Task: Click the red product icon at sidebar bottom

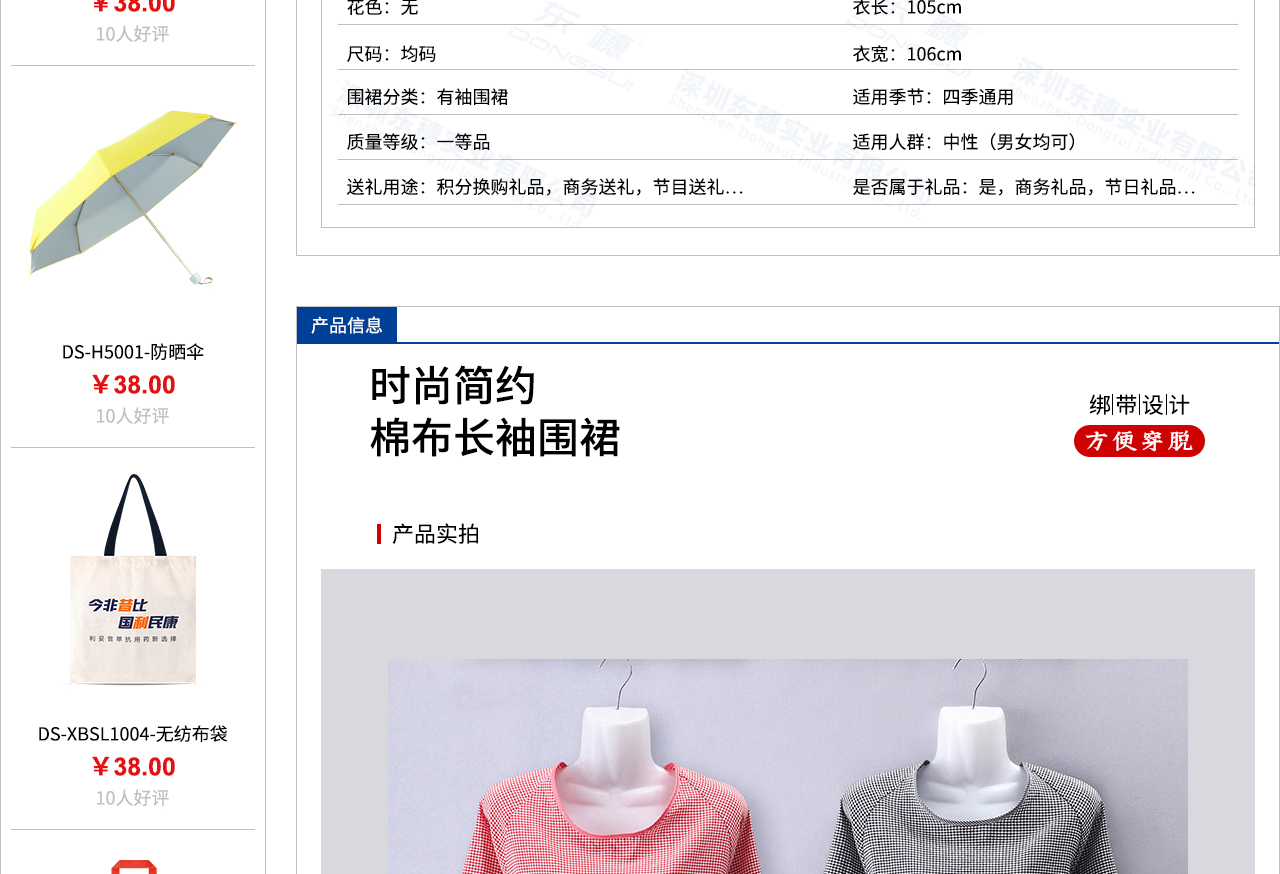Action: tap(133, 866)
